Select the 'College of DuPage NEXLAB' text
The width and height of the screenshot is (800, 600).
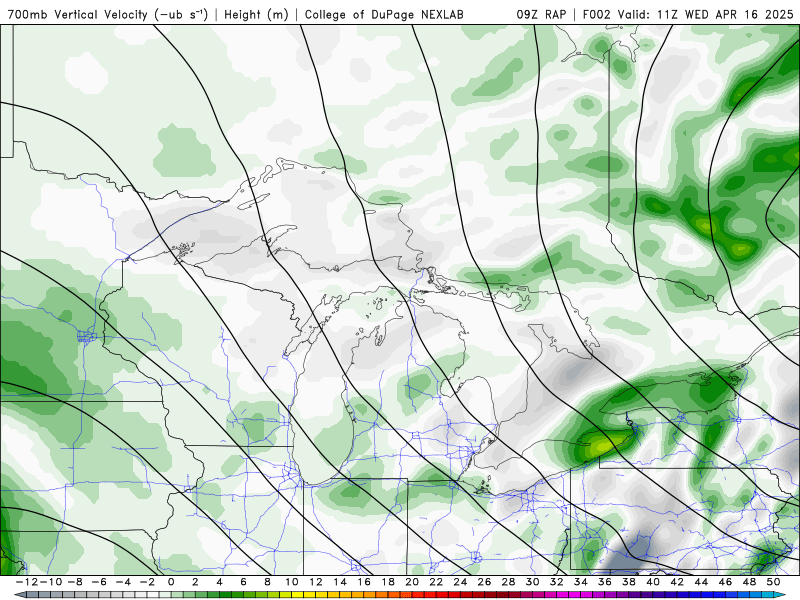click(384, 14)
